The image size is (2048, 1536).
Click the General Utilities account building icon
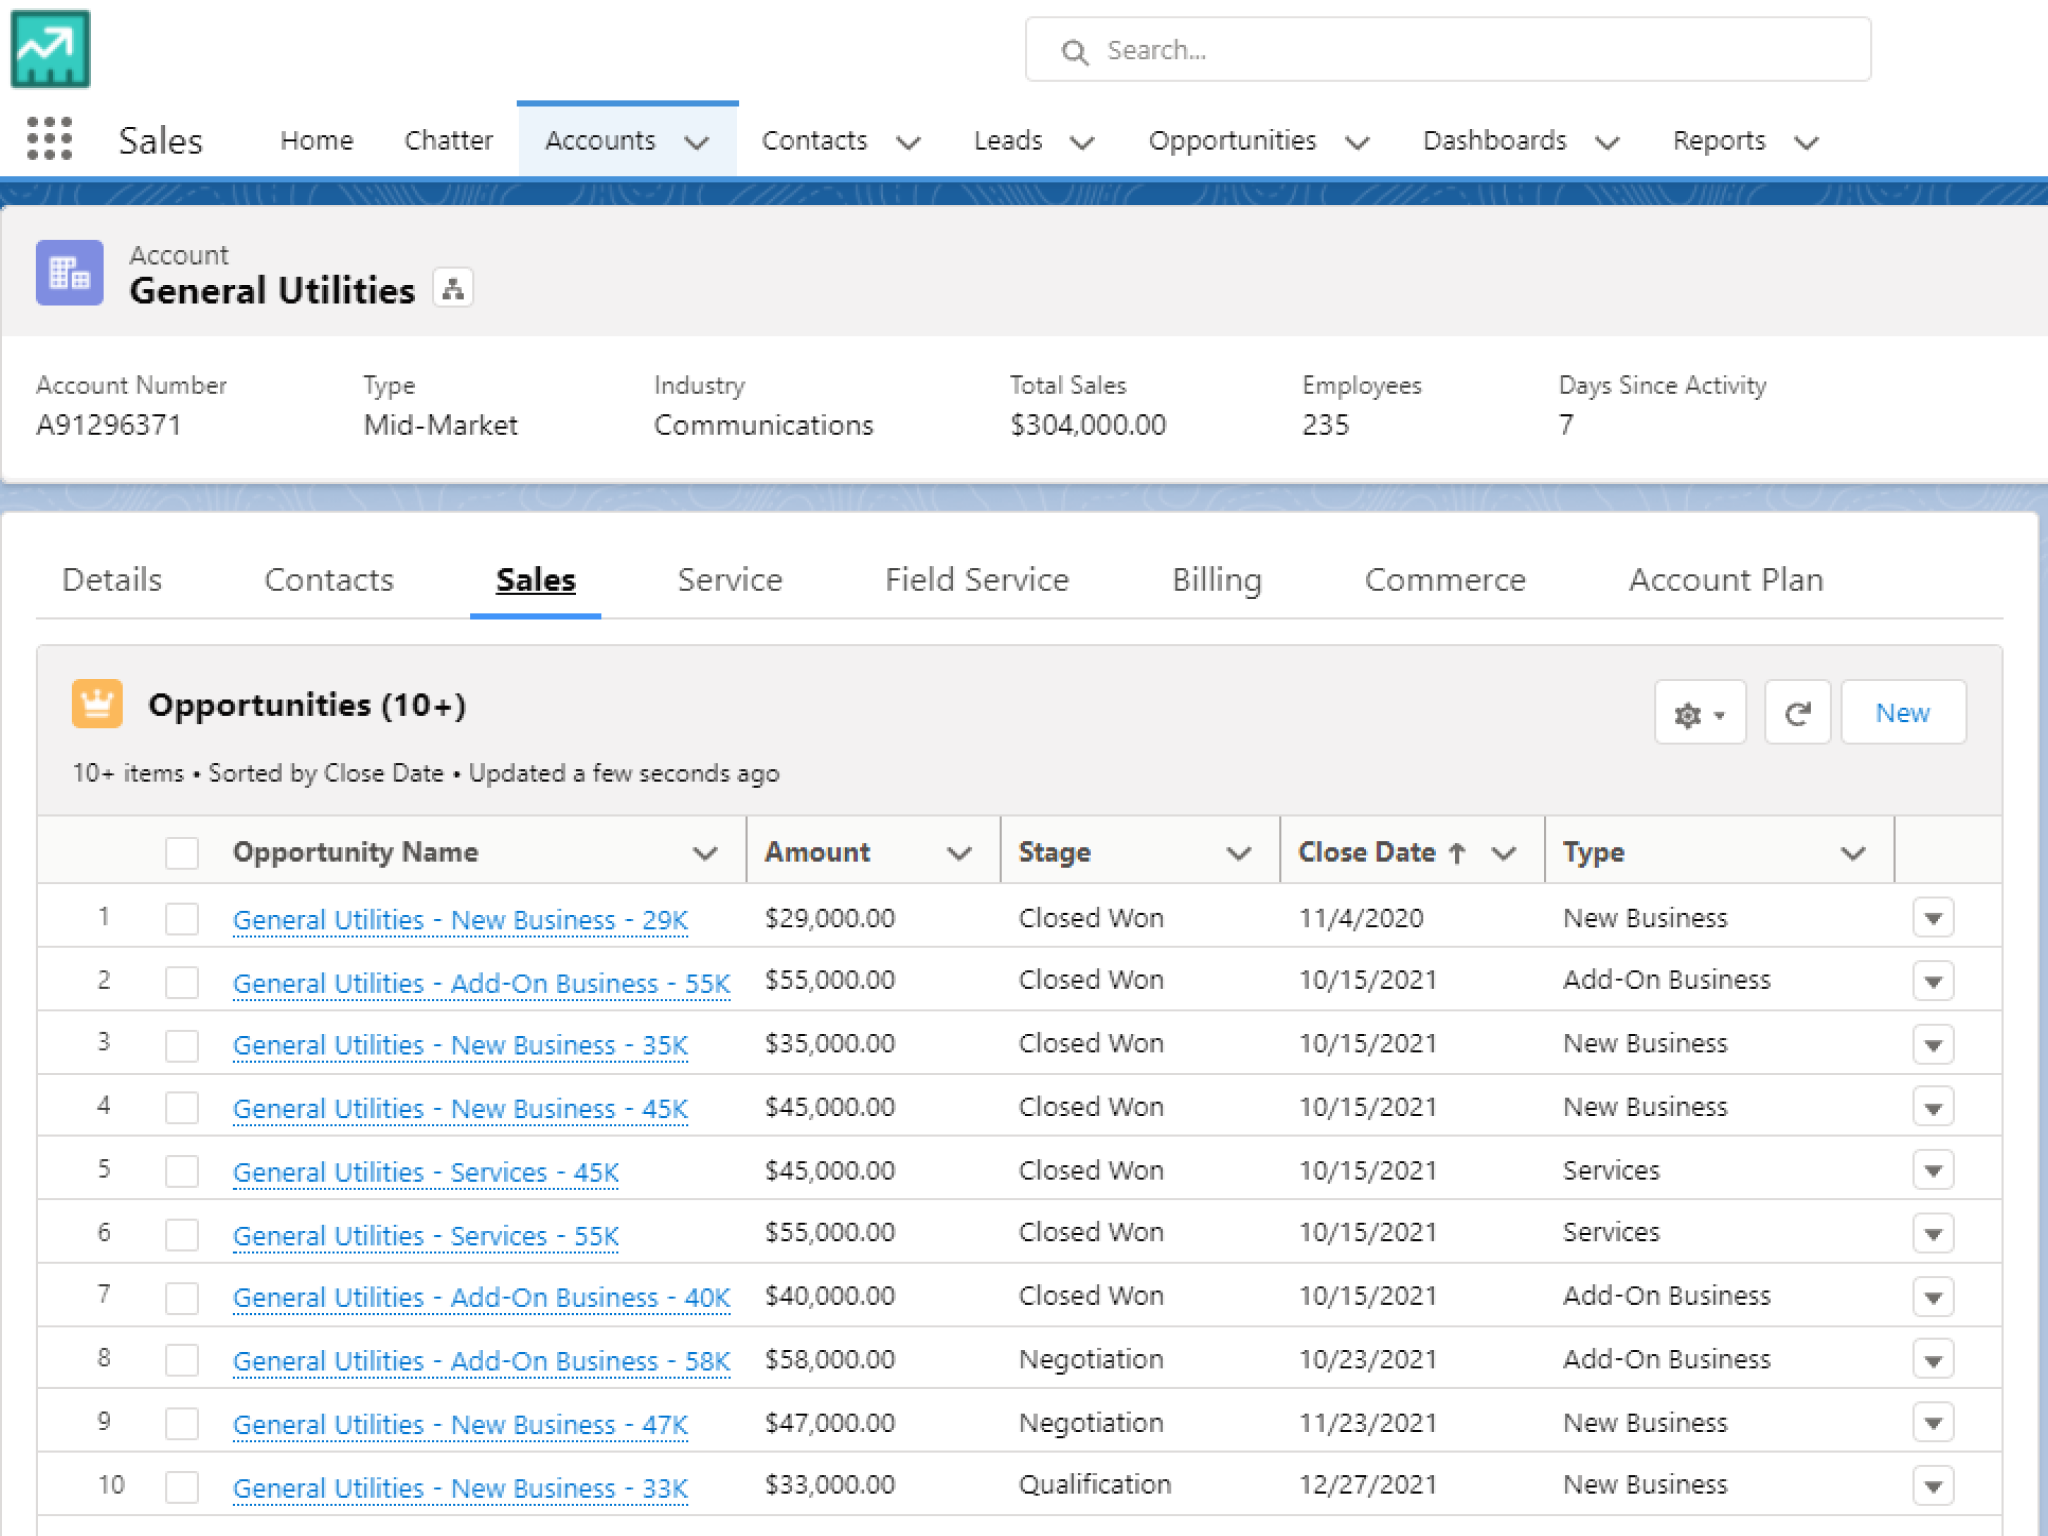click(70, 273)
